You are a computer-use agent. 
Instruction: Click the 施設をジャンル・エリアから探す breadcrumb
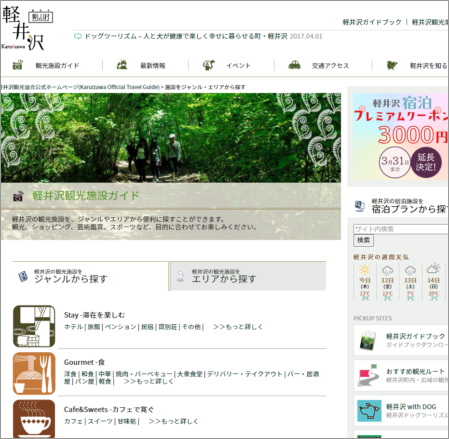[205, 87]
